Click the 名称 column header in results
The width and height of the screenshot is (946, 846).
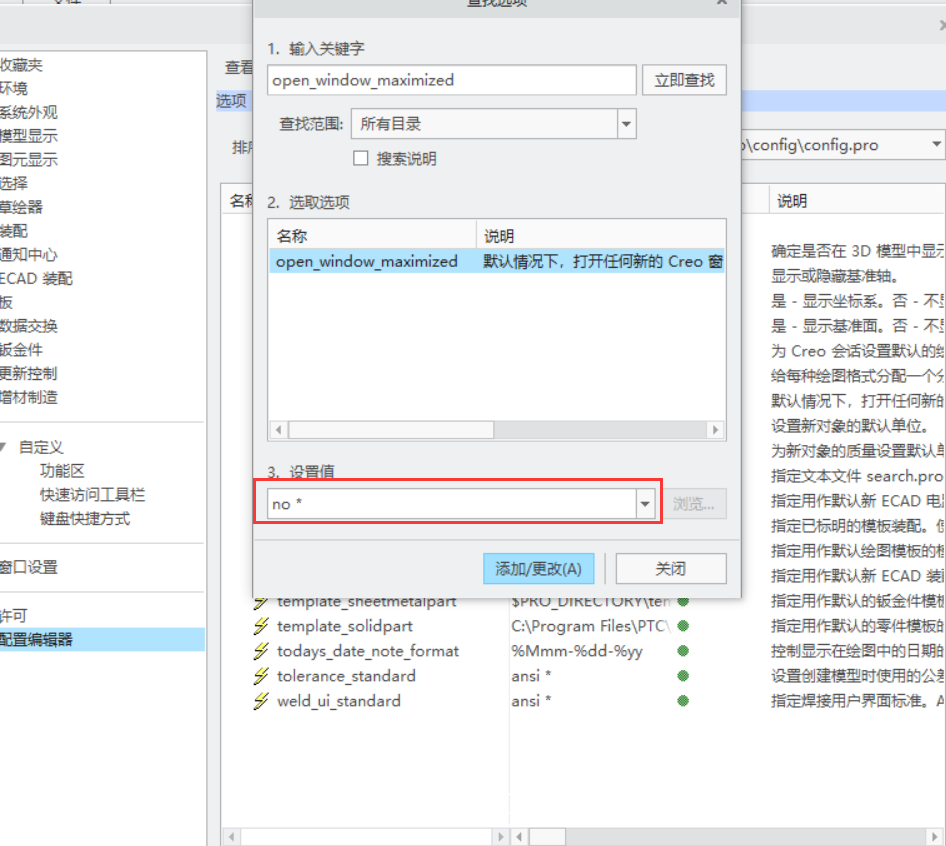point(372,235)
